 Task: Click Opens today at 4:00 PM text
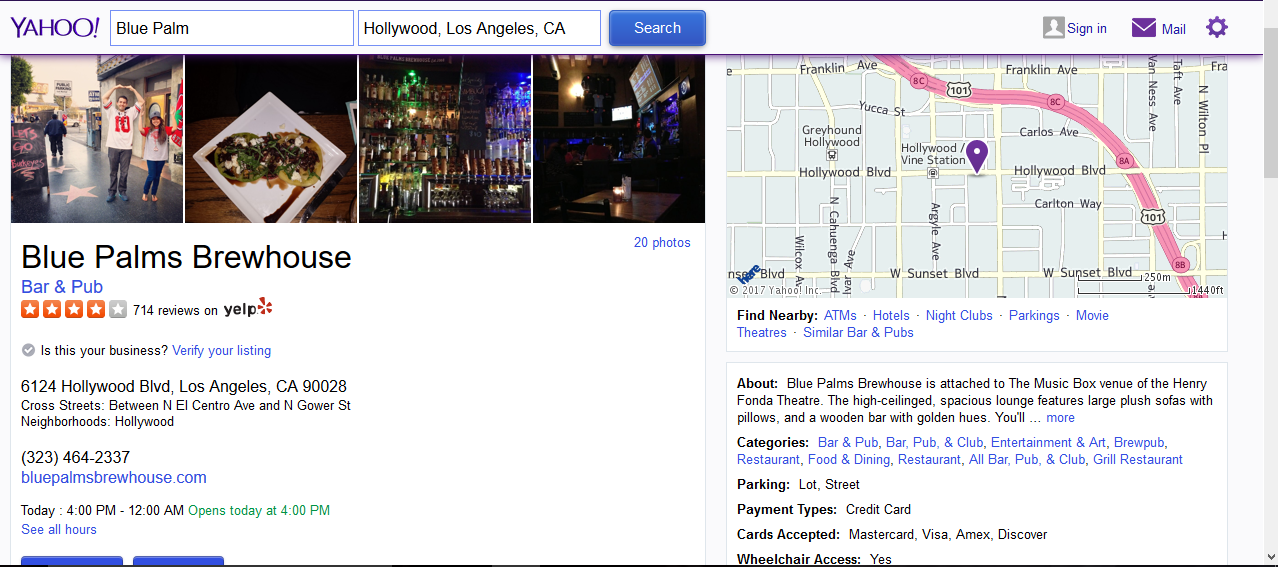coord(259,511)
